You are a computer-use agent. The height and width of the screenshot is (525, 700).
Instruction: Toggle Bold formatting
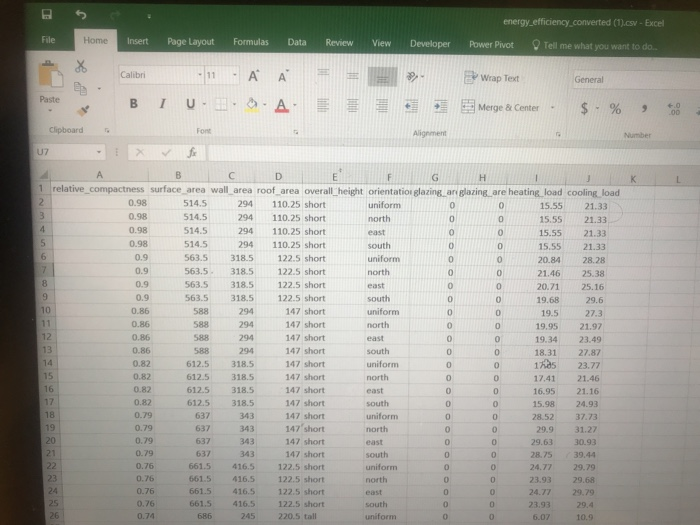[x=133, y=104]
